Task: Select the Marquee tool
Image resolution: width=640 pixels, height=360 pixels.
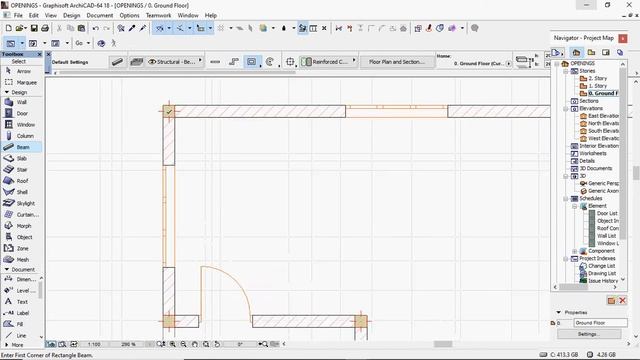Action: point(20,82)
